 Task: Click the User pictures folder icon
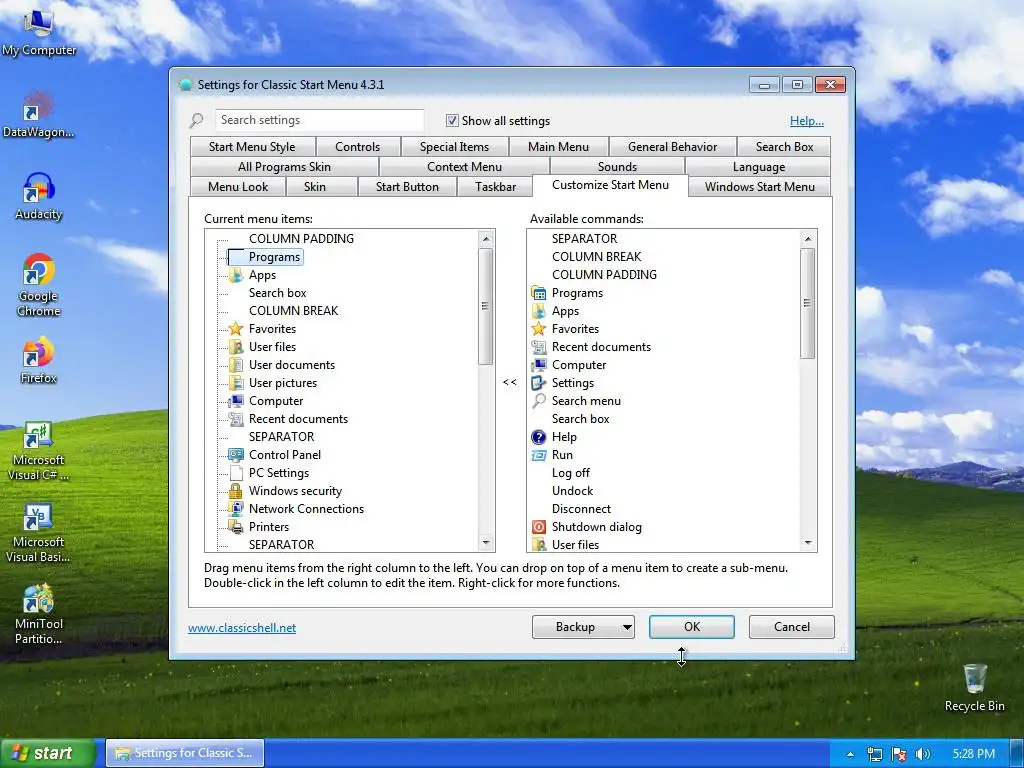236,383
